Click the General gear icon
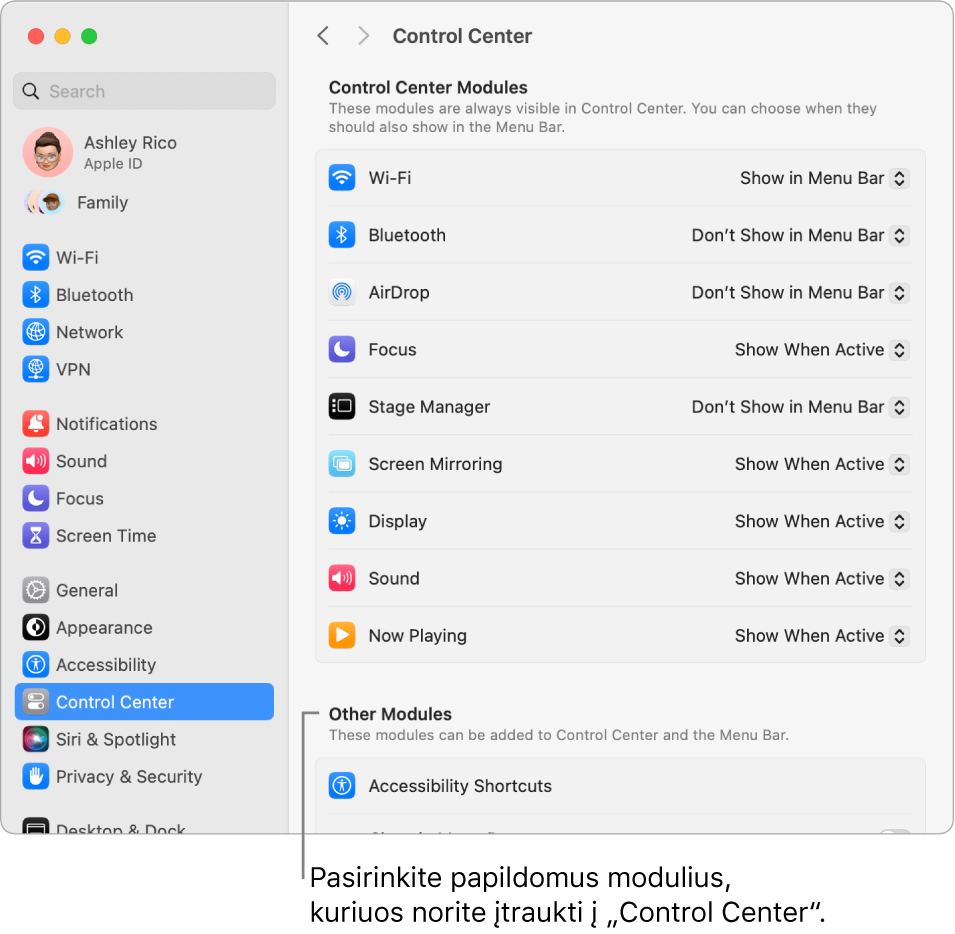Viewport: 955px width, 934px height. pyautogui.click(x=35, y=590)
